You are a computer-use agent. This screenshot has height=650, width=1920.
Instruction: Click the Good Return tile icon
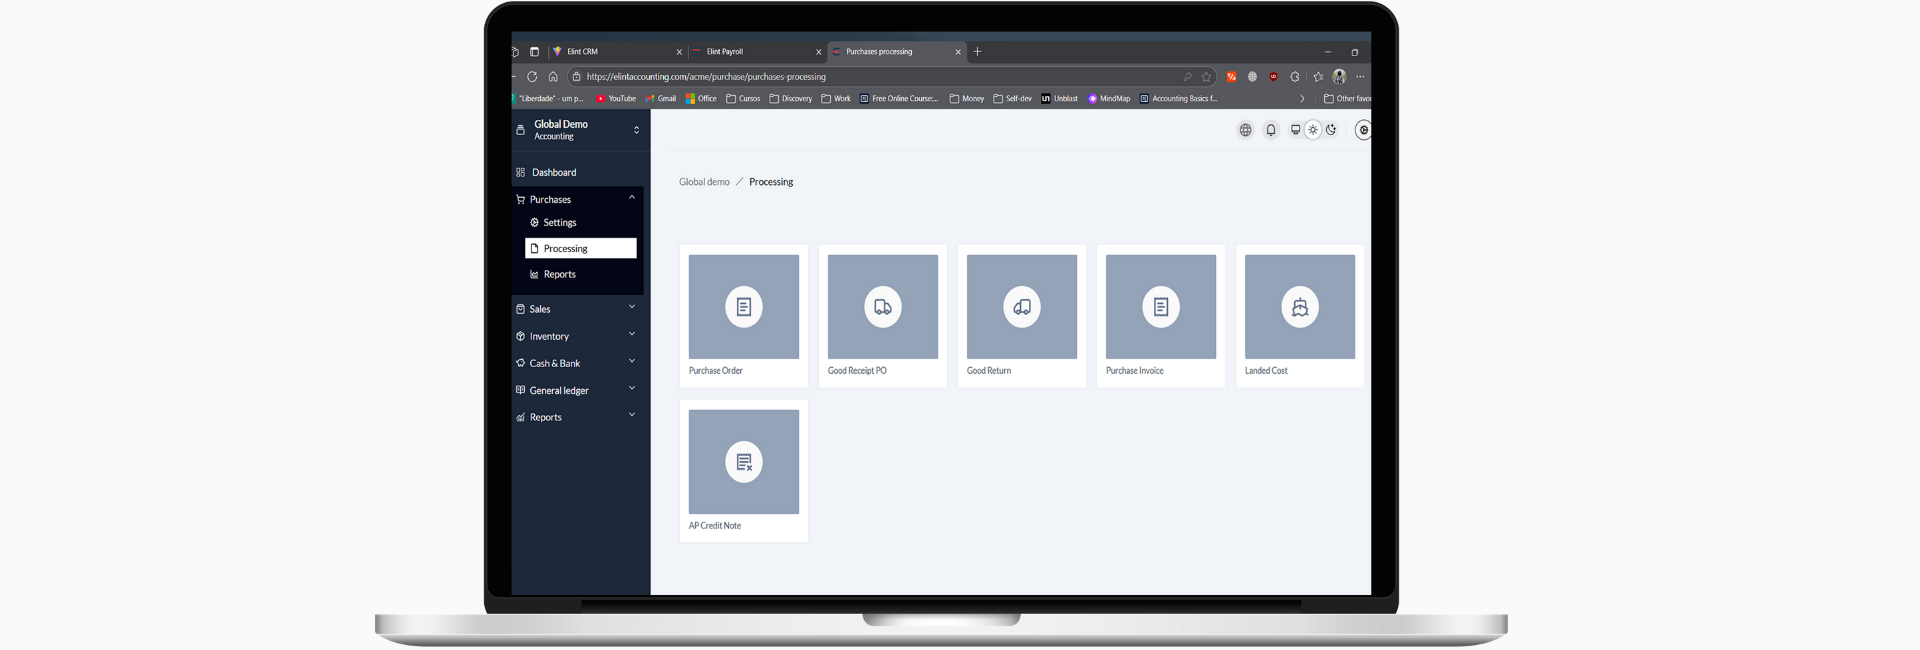tap(1021, 307)
